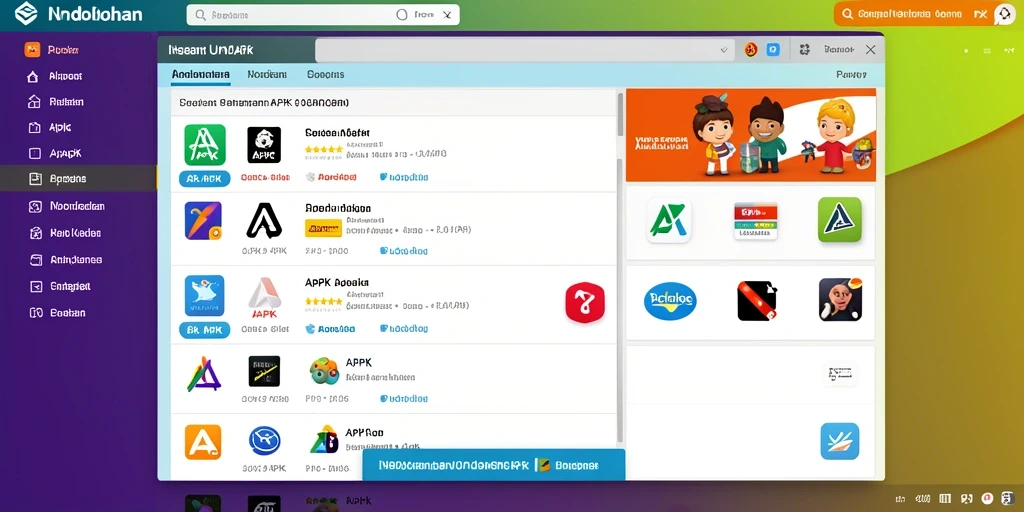Clear the top search bar with its X icon

pos(447,14)
